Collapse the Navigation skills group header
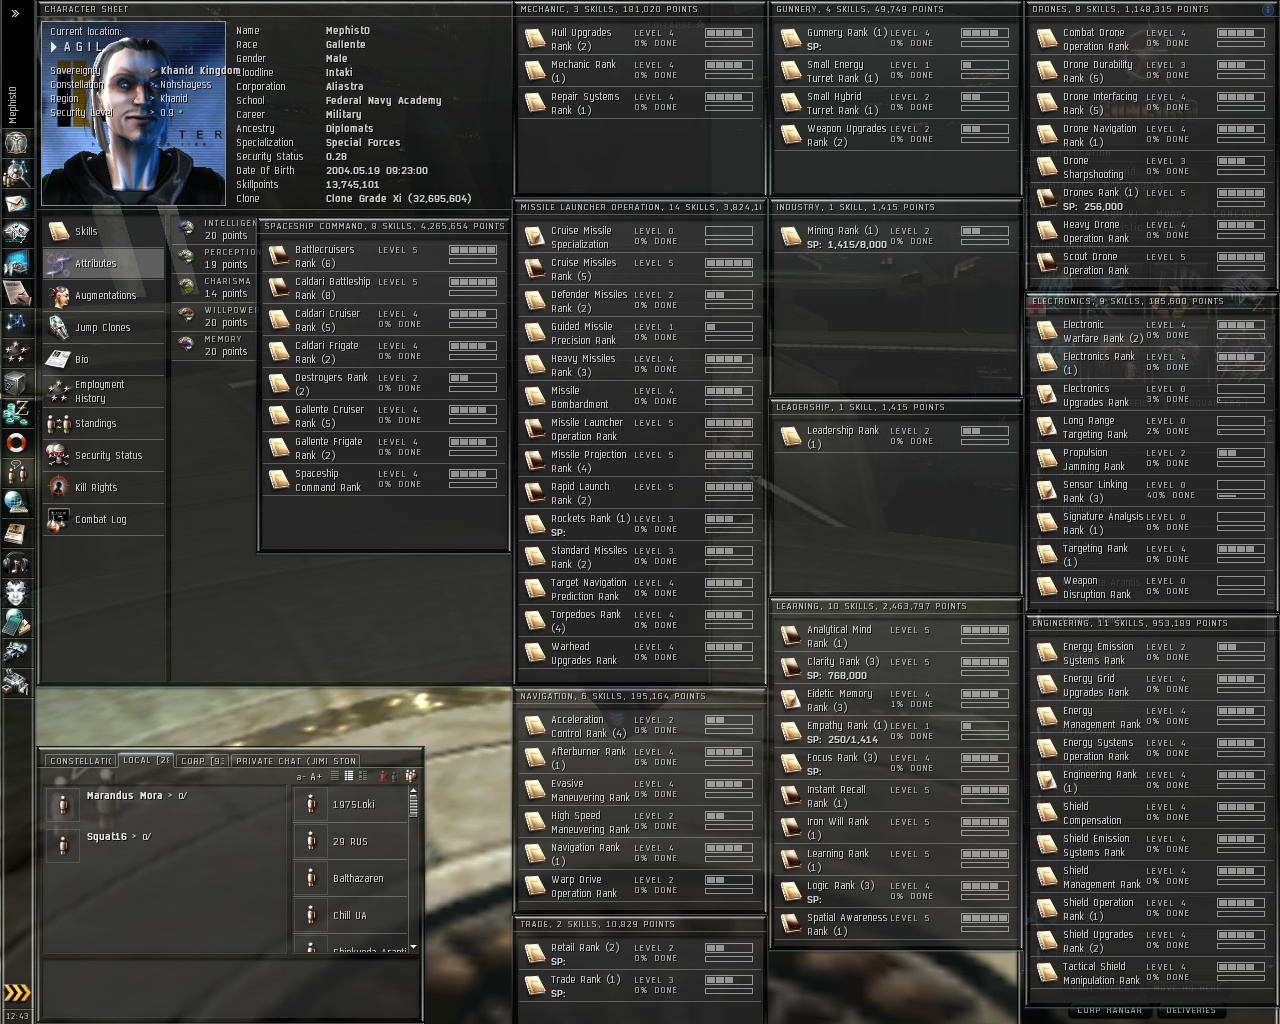 tap(641, 696)
